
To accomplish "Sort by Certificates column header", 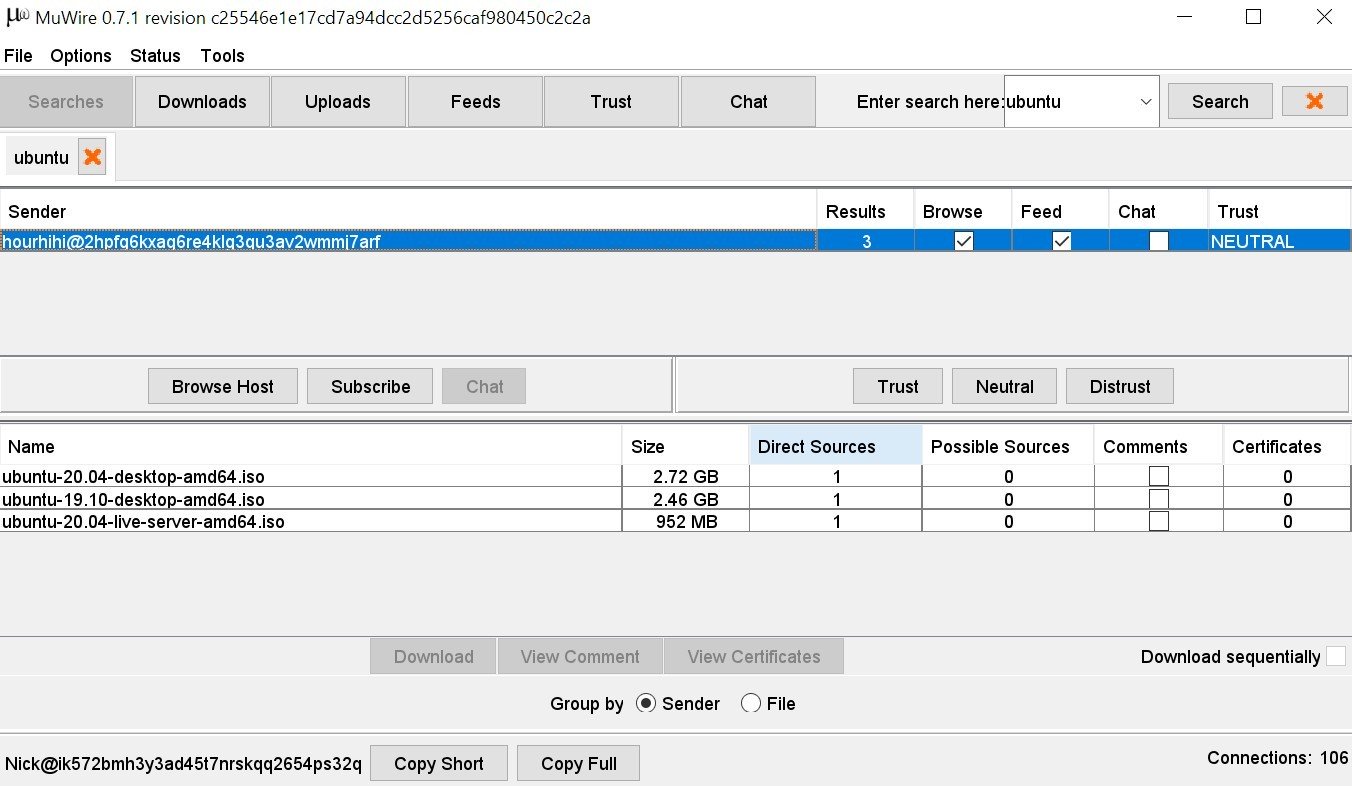I will (x=1287, y=446).
